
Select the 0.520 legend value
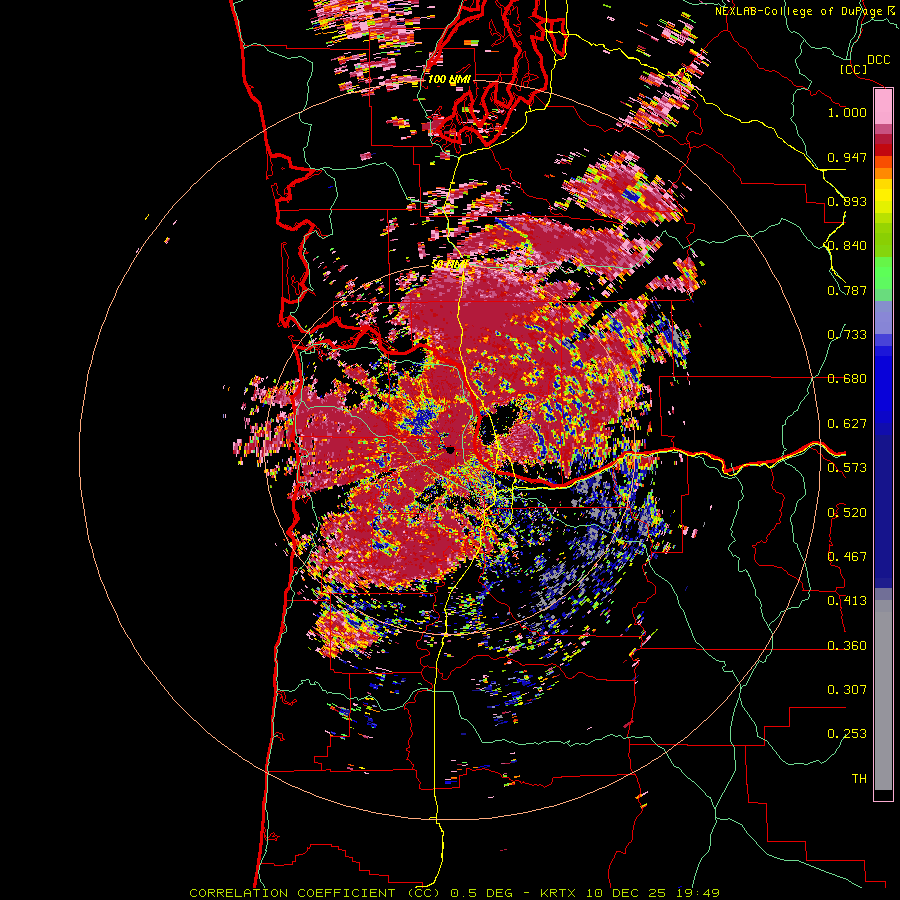pos(847,513)
